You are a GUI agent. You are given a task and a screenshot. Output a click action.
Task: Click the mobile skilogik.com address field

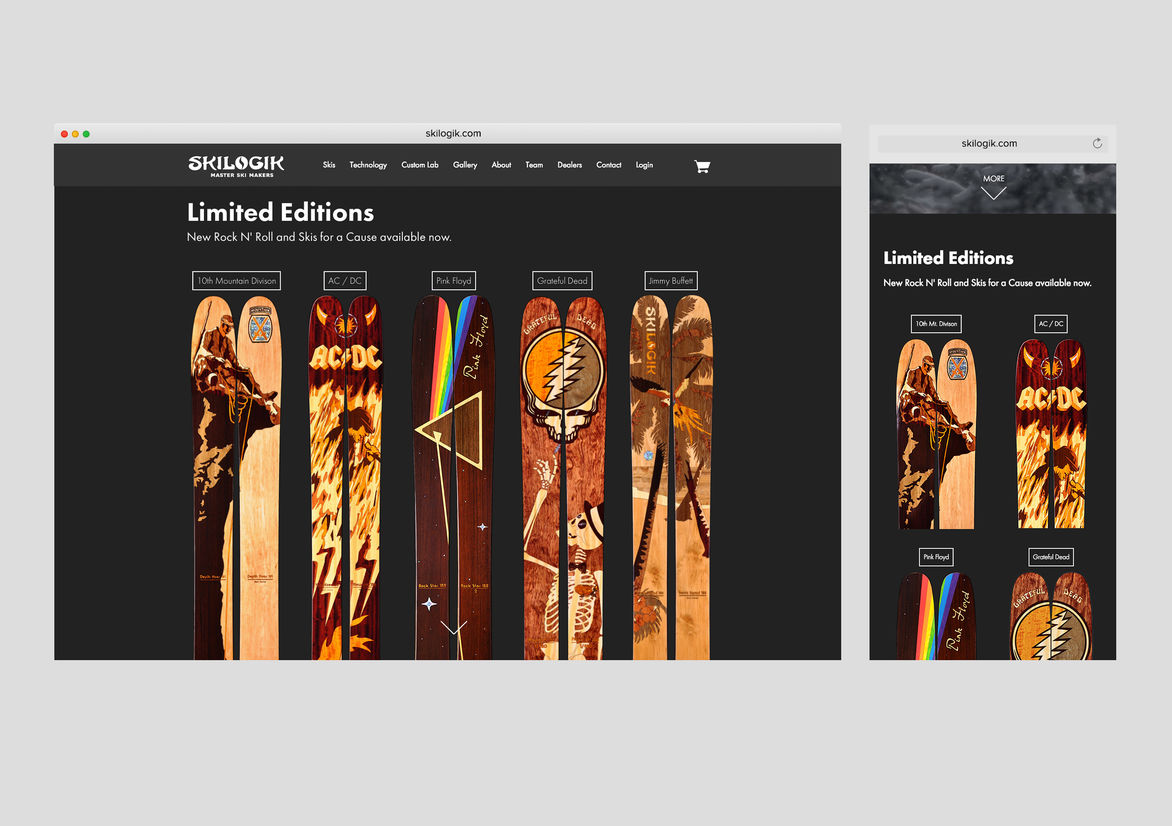coord(988,143)
